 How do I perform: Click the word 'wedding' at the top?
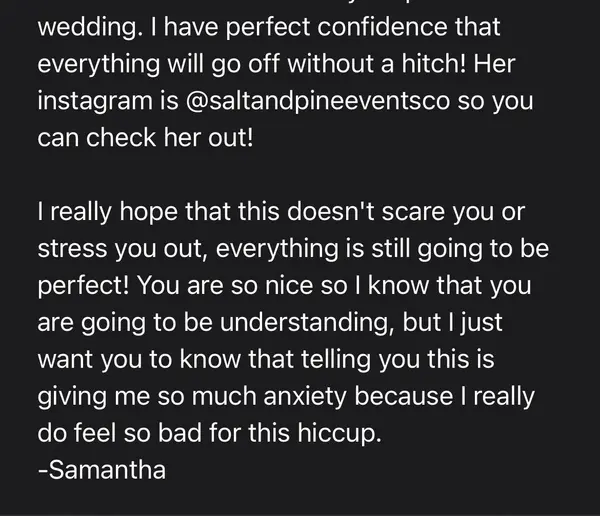pos(88,27)
